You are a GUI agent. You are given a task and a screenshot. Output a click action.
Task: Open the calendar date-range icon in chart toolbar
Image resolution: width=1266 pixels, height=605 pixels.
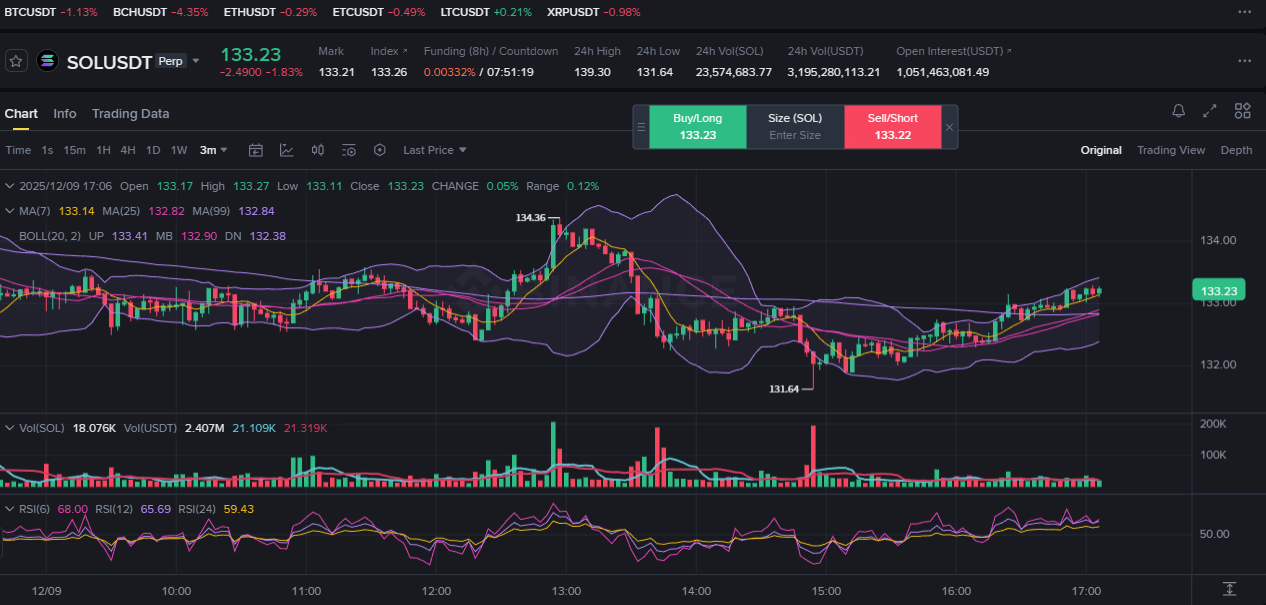[256, 150]
